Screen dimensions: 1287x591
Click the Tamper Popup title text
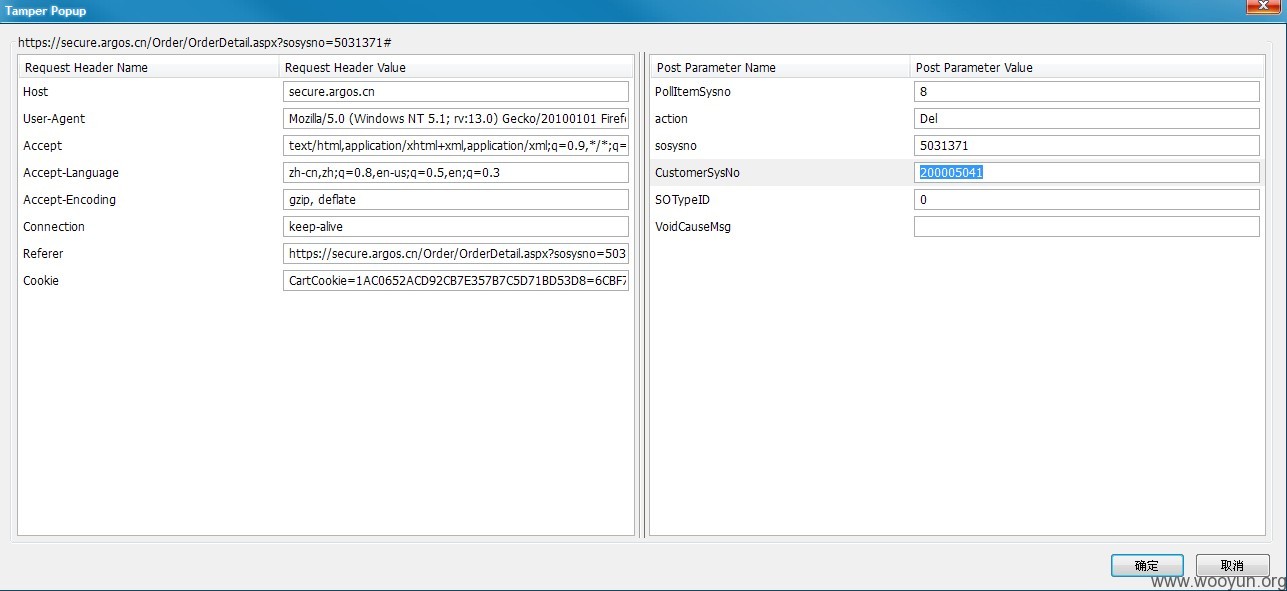pos(46,11)
